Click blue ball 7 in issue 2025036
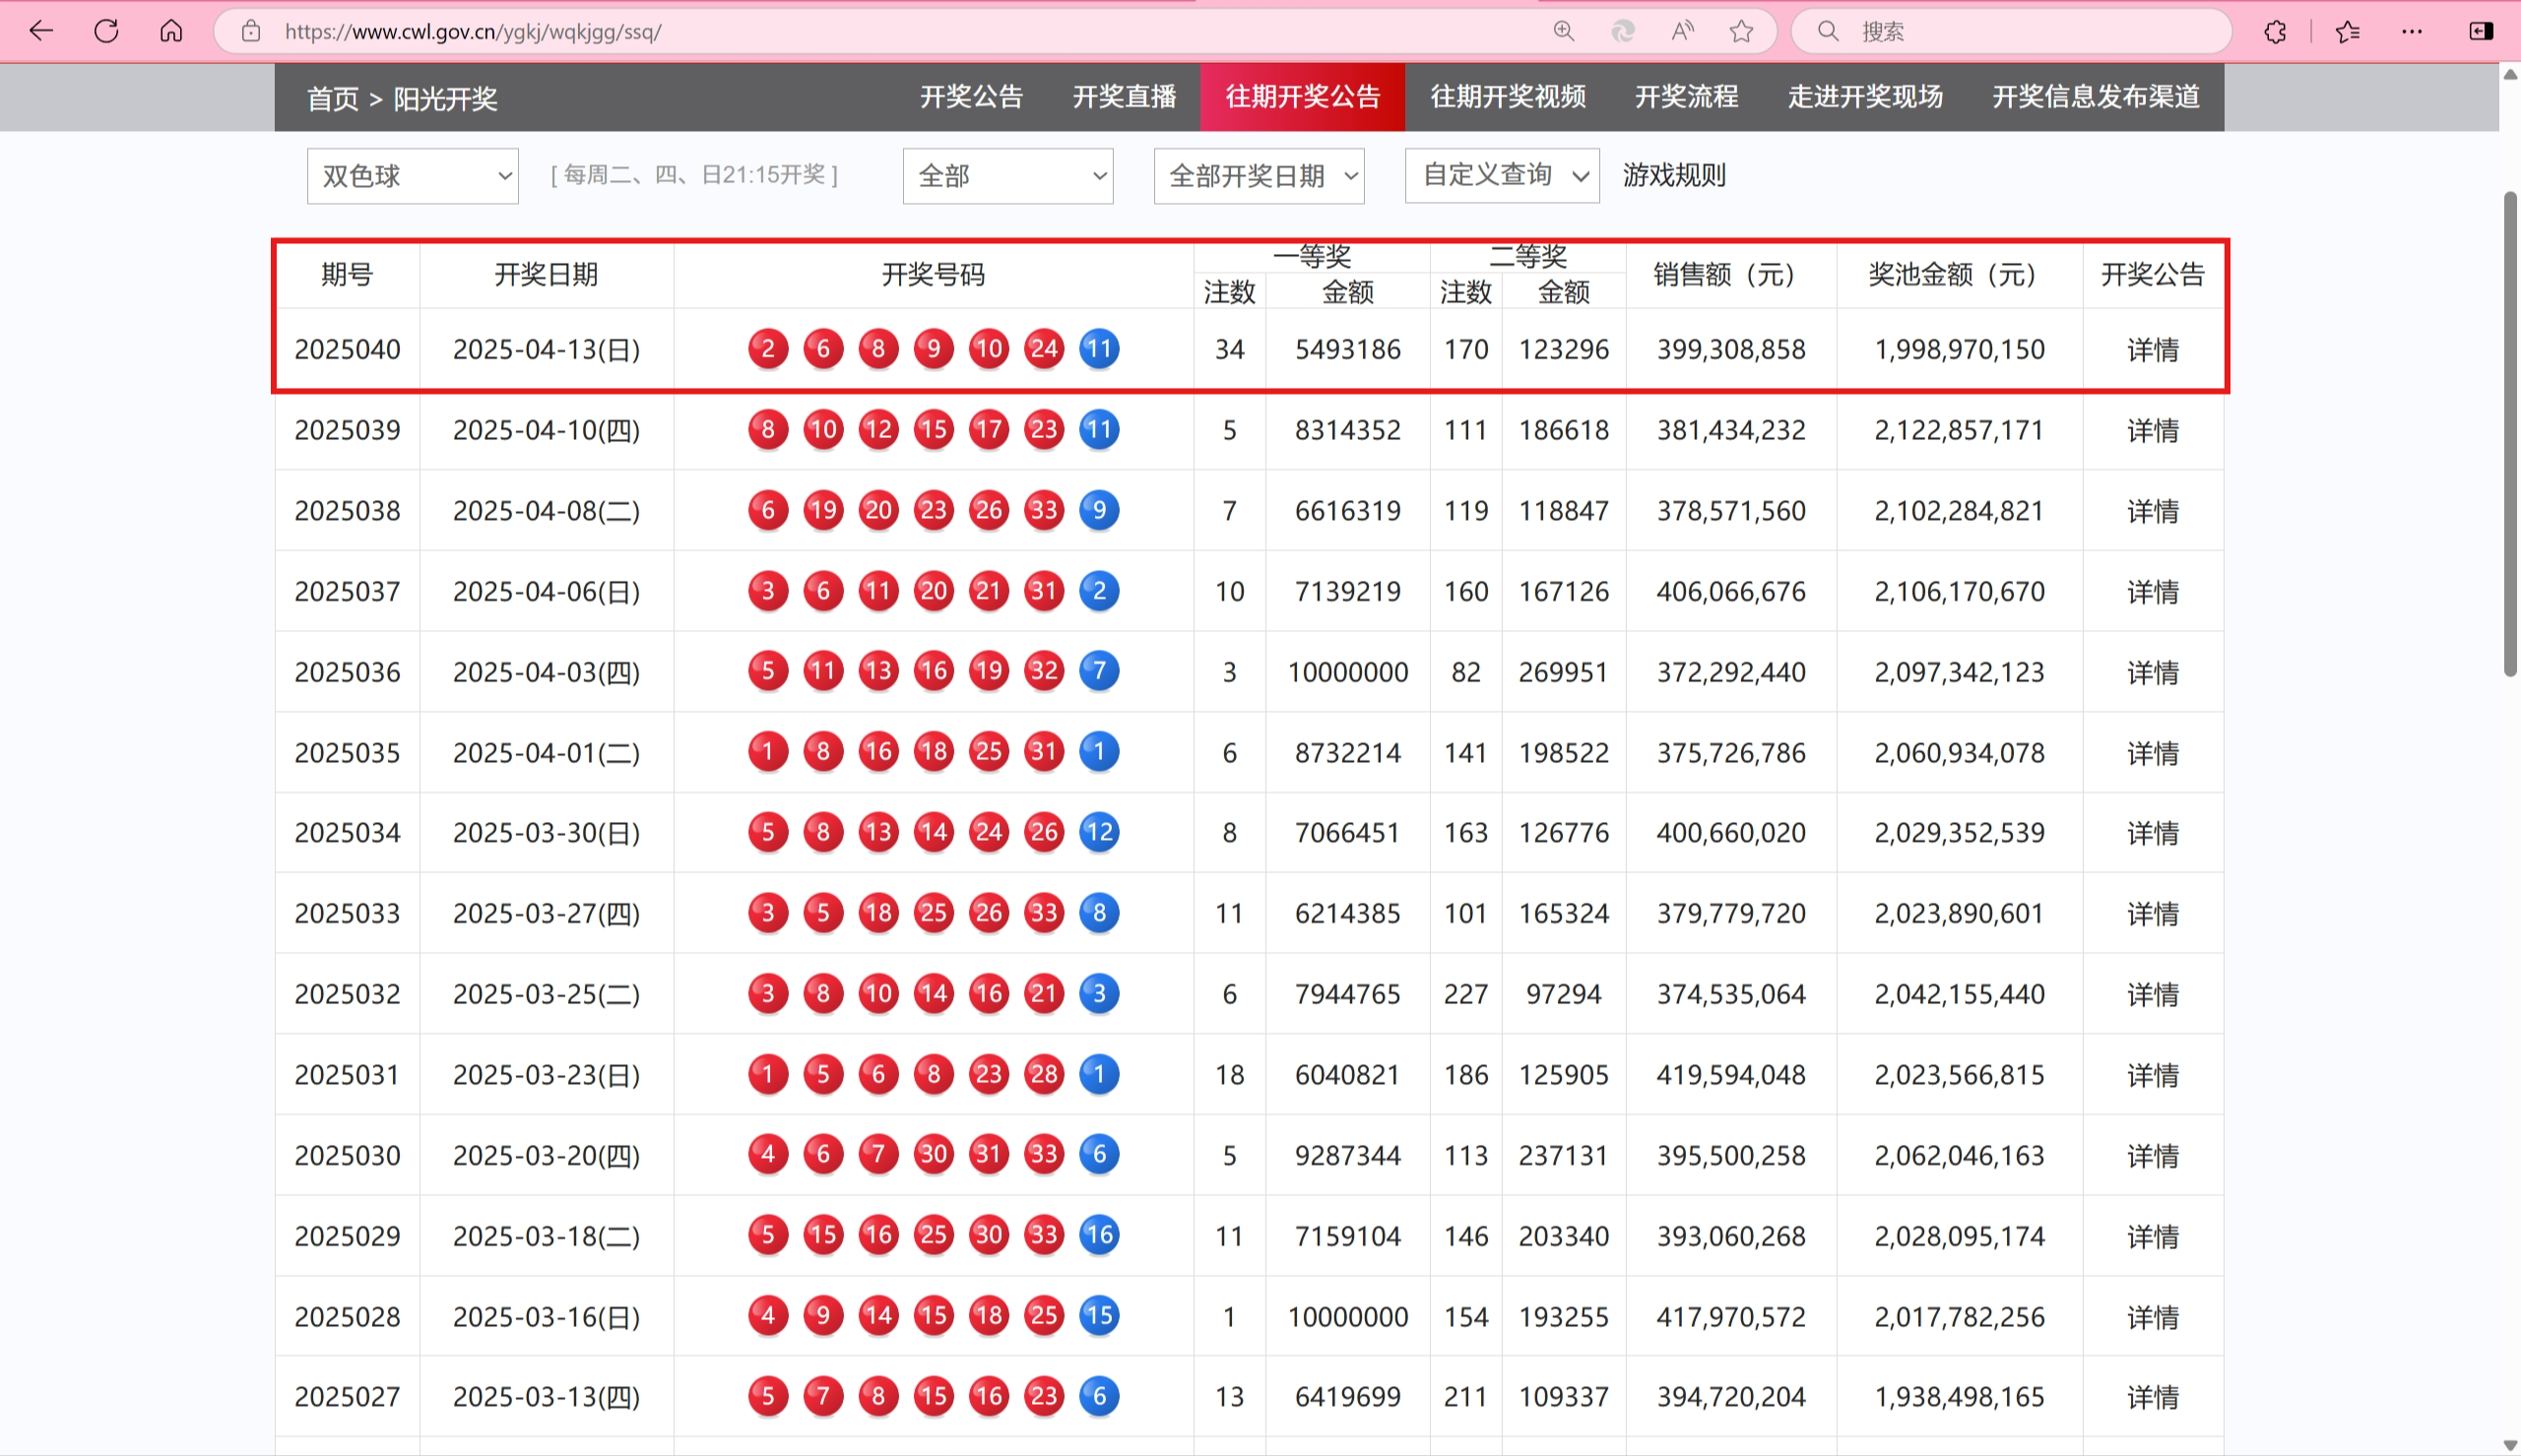 1099,671
